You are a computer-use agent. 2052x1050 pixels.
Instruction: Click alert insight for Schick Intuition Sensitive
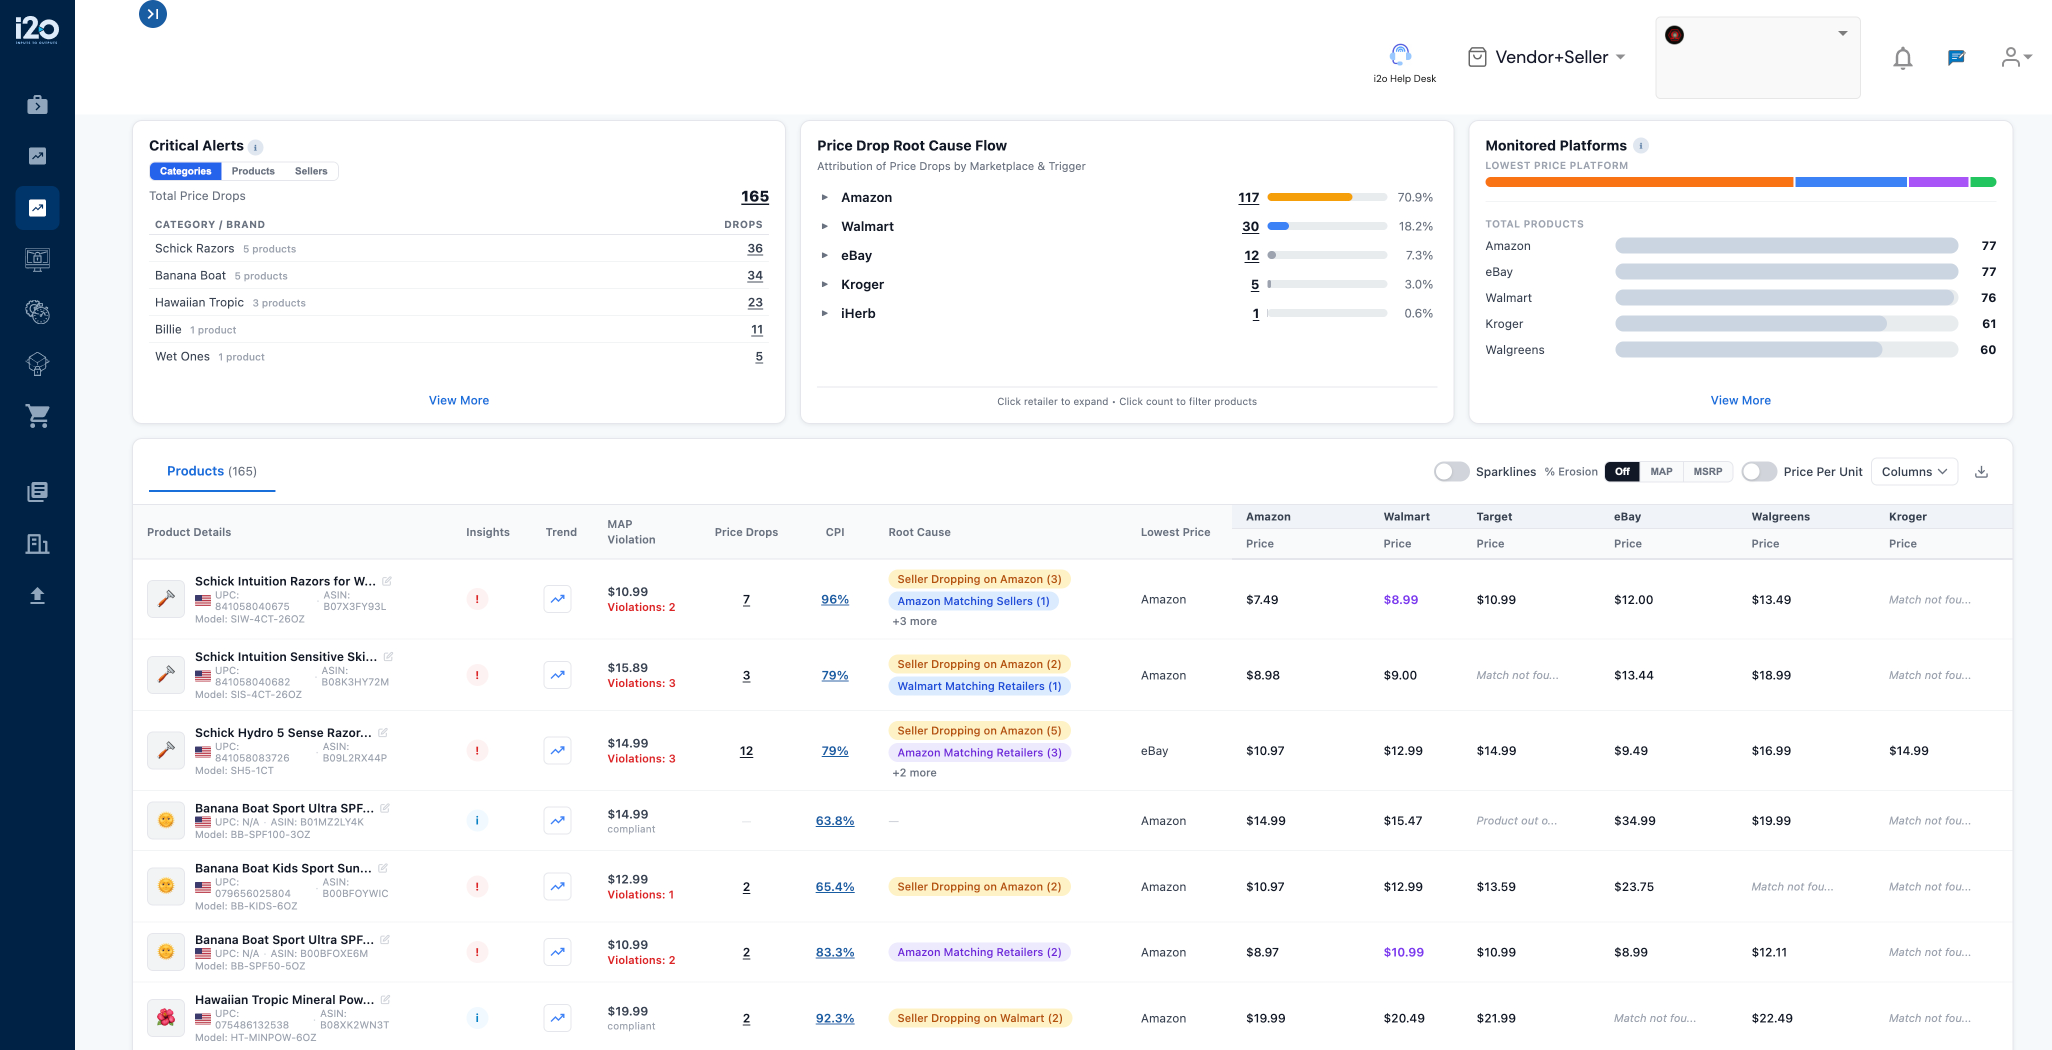477,675
